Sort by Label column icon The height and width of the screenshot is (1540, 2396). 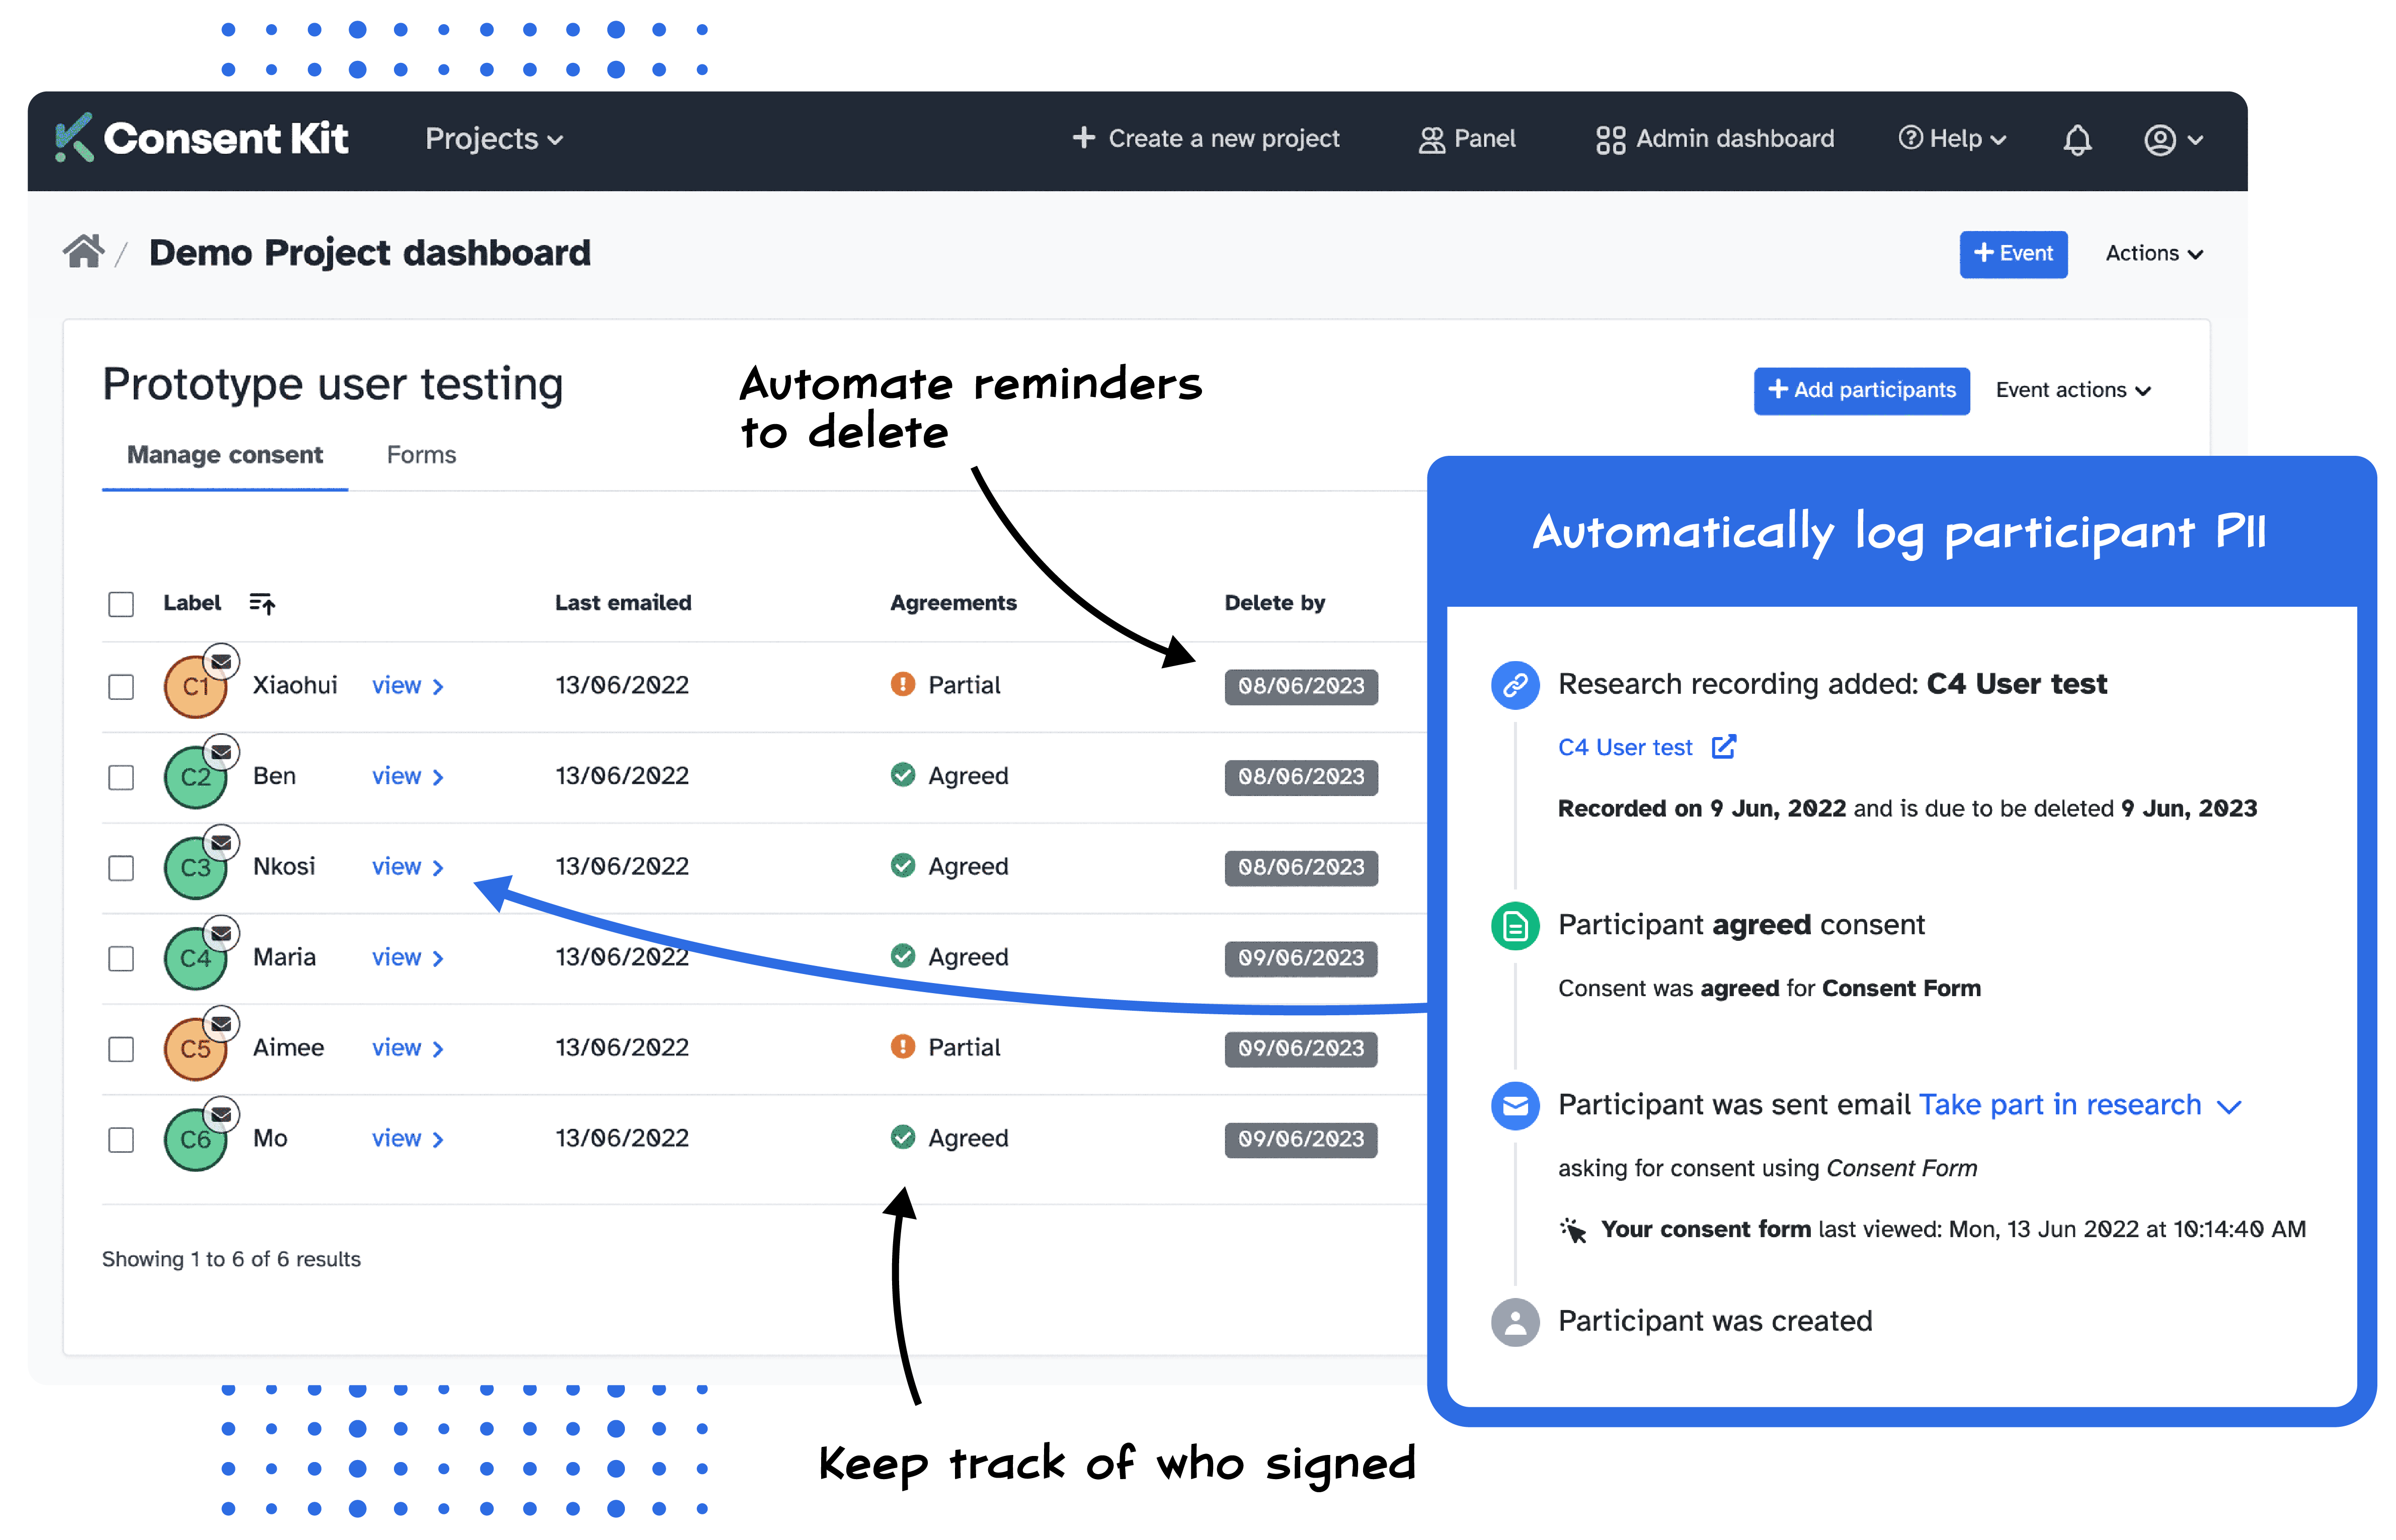pos(262,603)
